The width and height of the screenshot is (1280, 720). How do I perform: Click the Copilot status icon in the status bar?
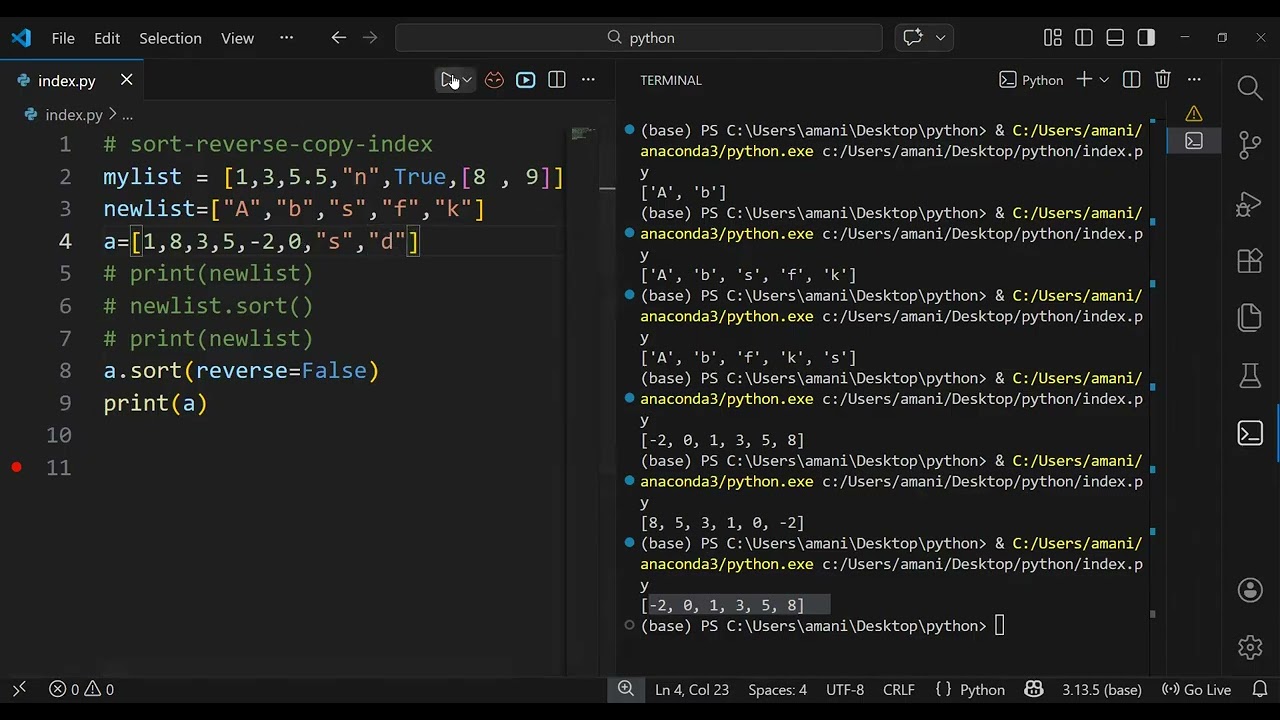[x=1034, y=689]
